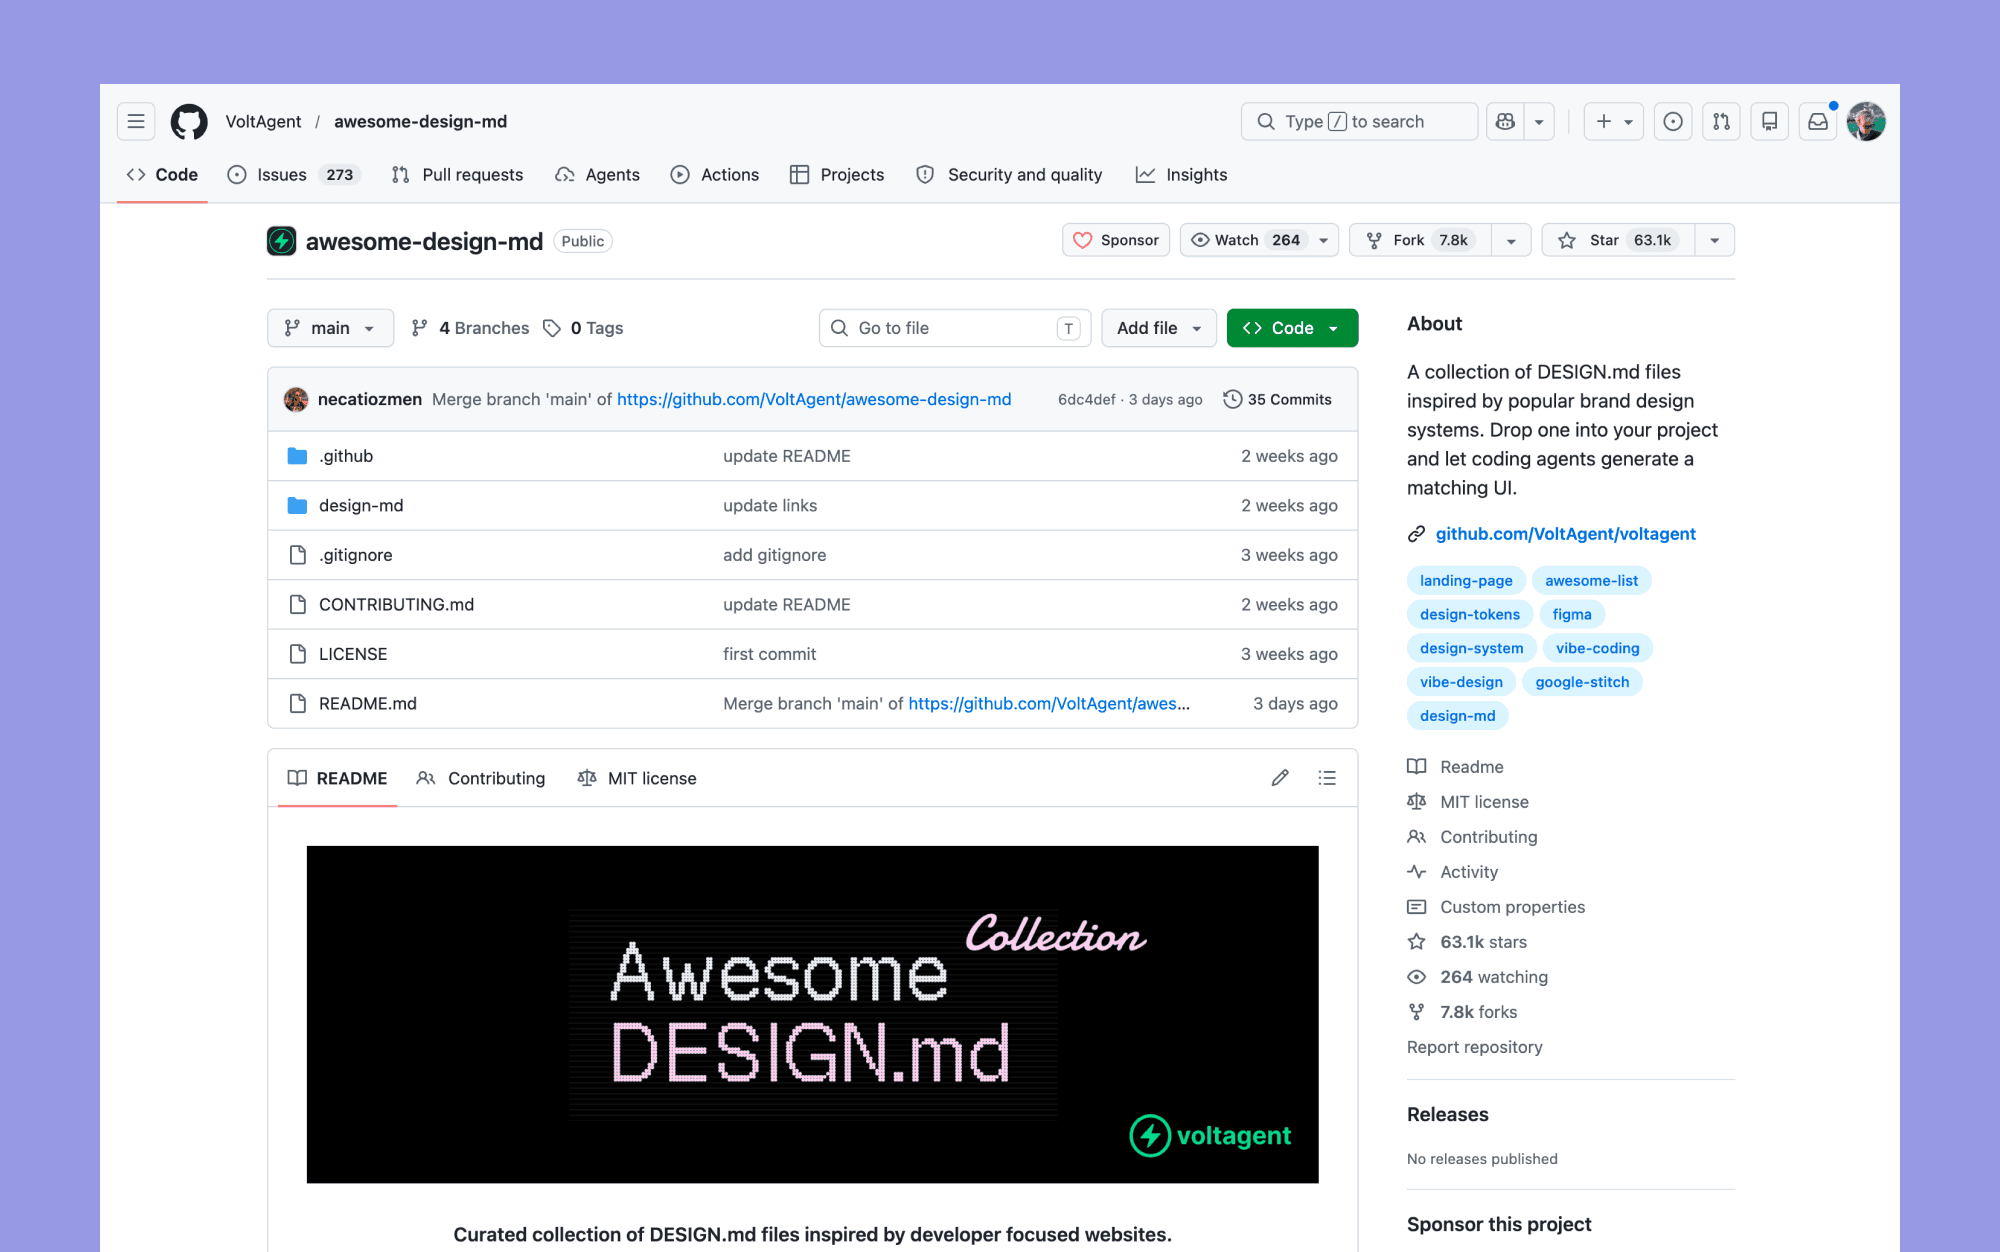
Task: Open the hamburger navigation menu
Action: [136, 121]
